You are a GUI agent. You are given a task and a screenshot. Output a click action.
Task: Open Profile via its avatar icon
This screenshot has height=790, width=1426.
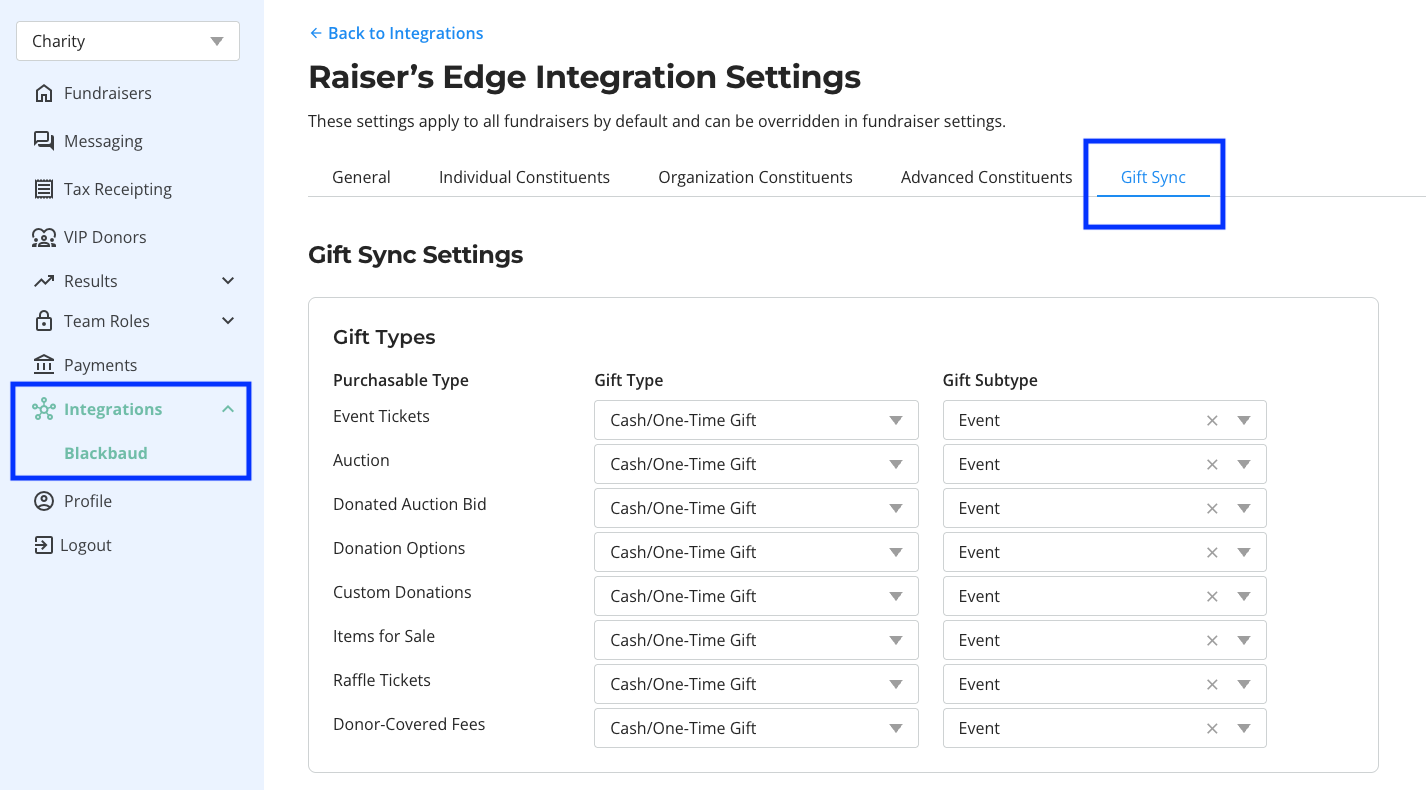click(x=45, y=500)
